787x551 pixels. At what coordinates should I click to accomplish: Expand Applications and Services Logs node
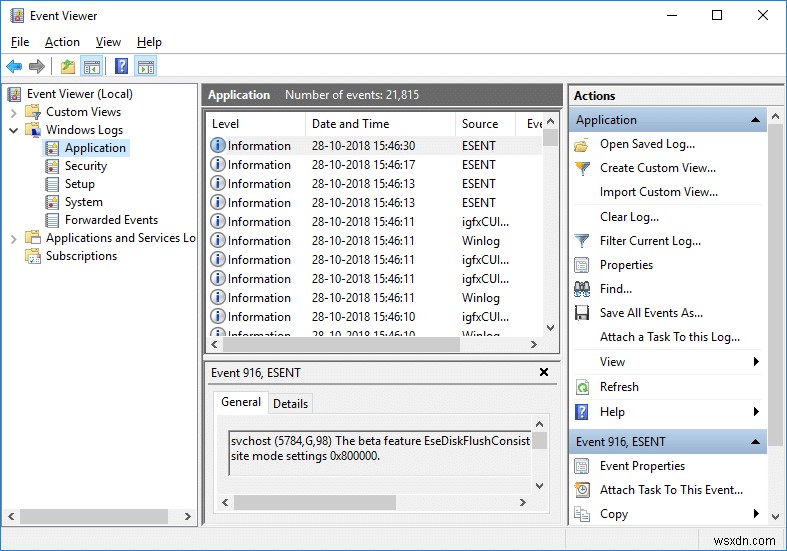(14, 238)
